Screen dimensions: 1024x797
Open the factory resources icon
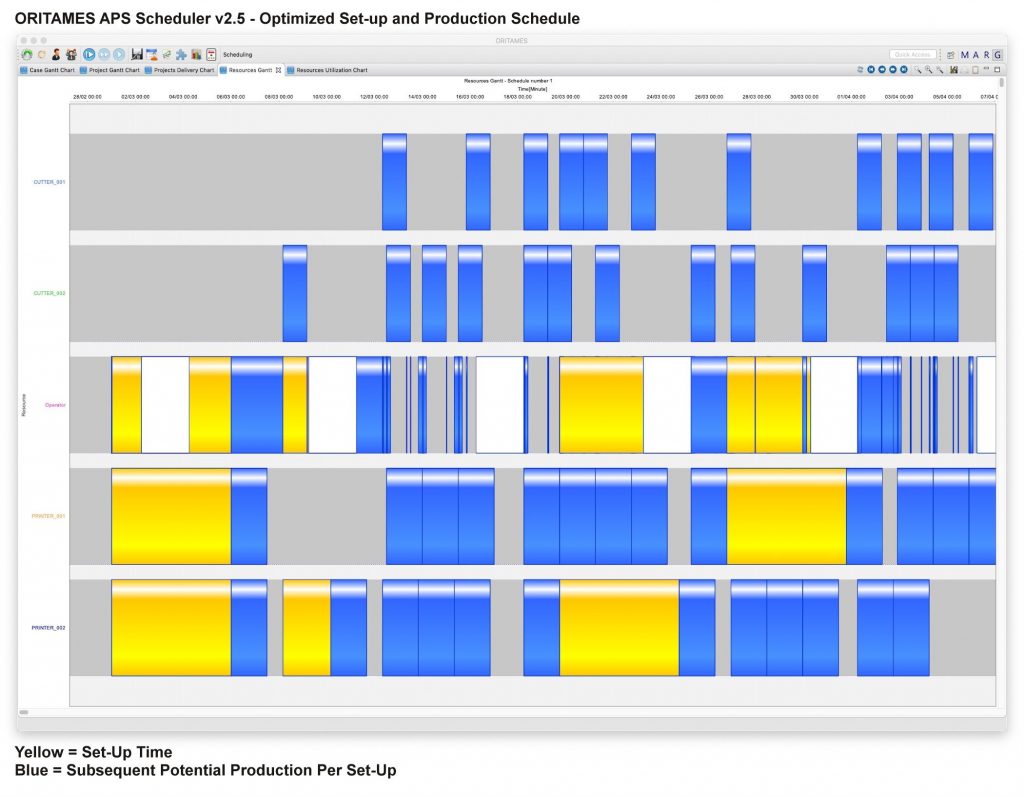coord(137,55)
